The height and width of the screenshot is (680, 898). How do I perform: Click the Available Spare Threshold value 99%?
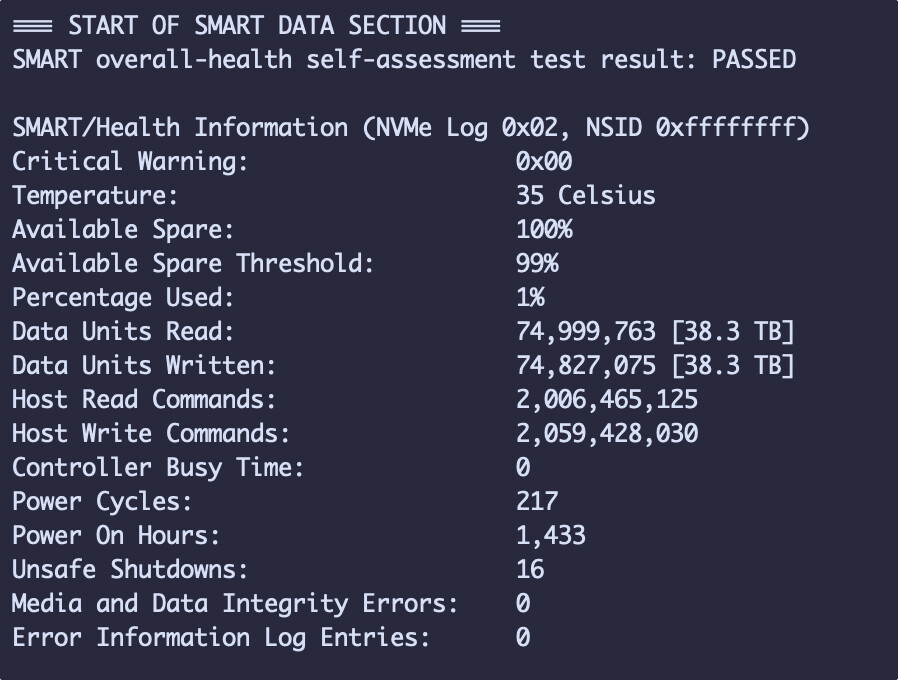pos(537,264)
